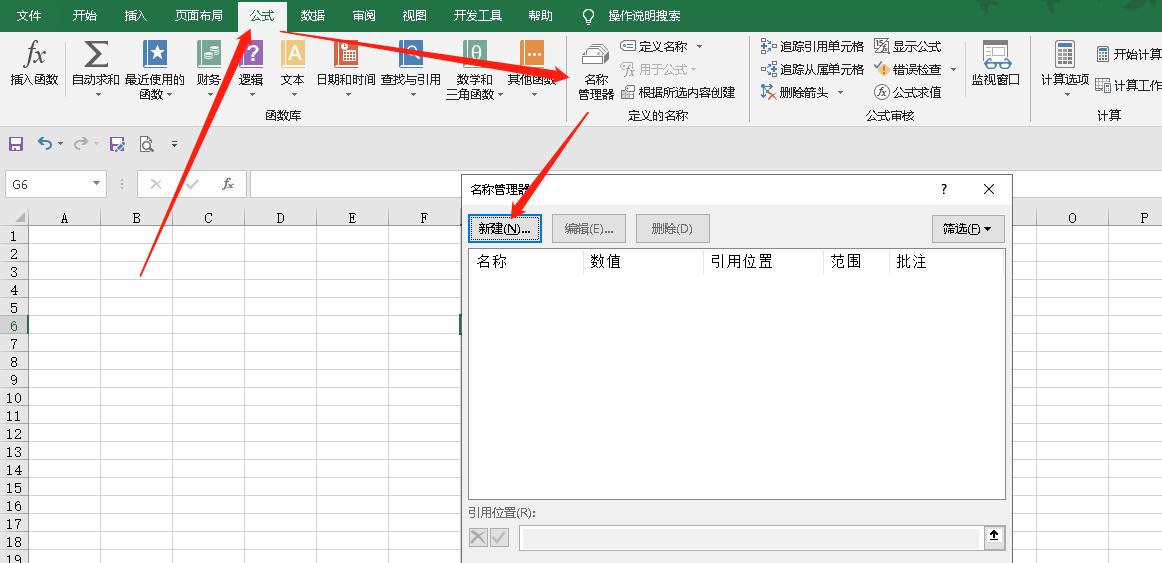Click 删除箭头 button
Viewport: 1162px width, 563px height.
click(795, 93)
